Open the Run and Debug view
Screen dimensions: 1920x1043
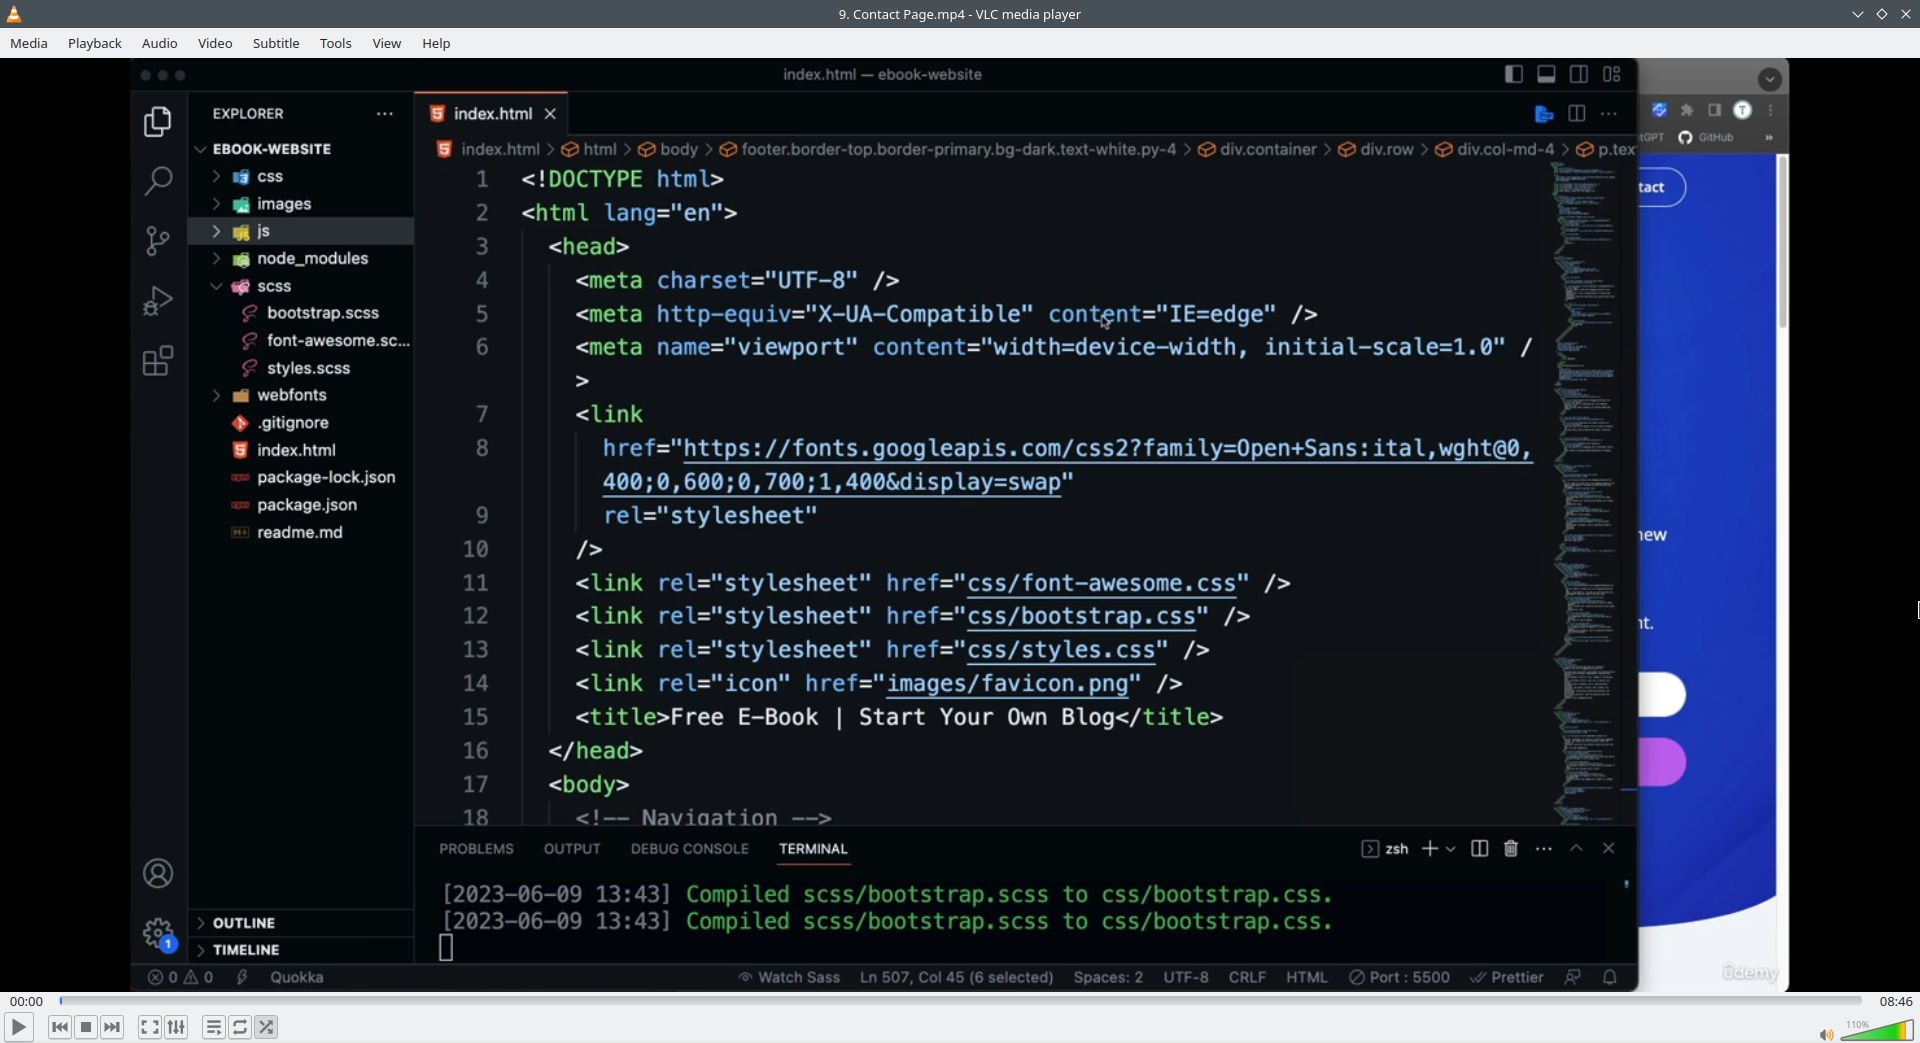pos(158,300)
